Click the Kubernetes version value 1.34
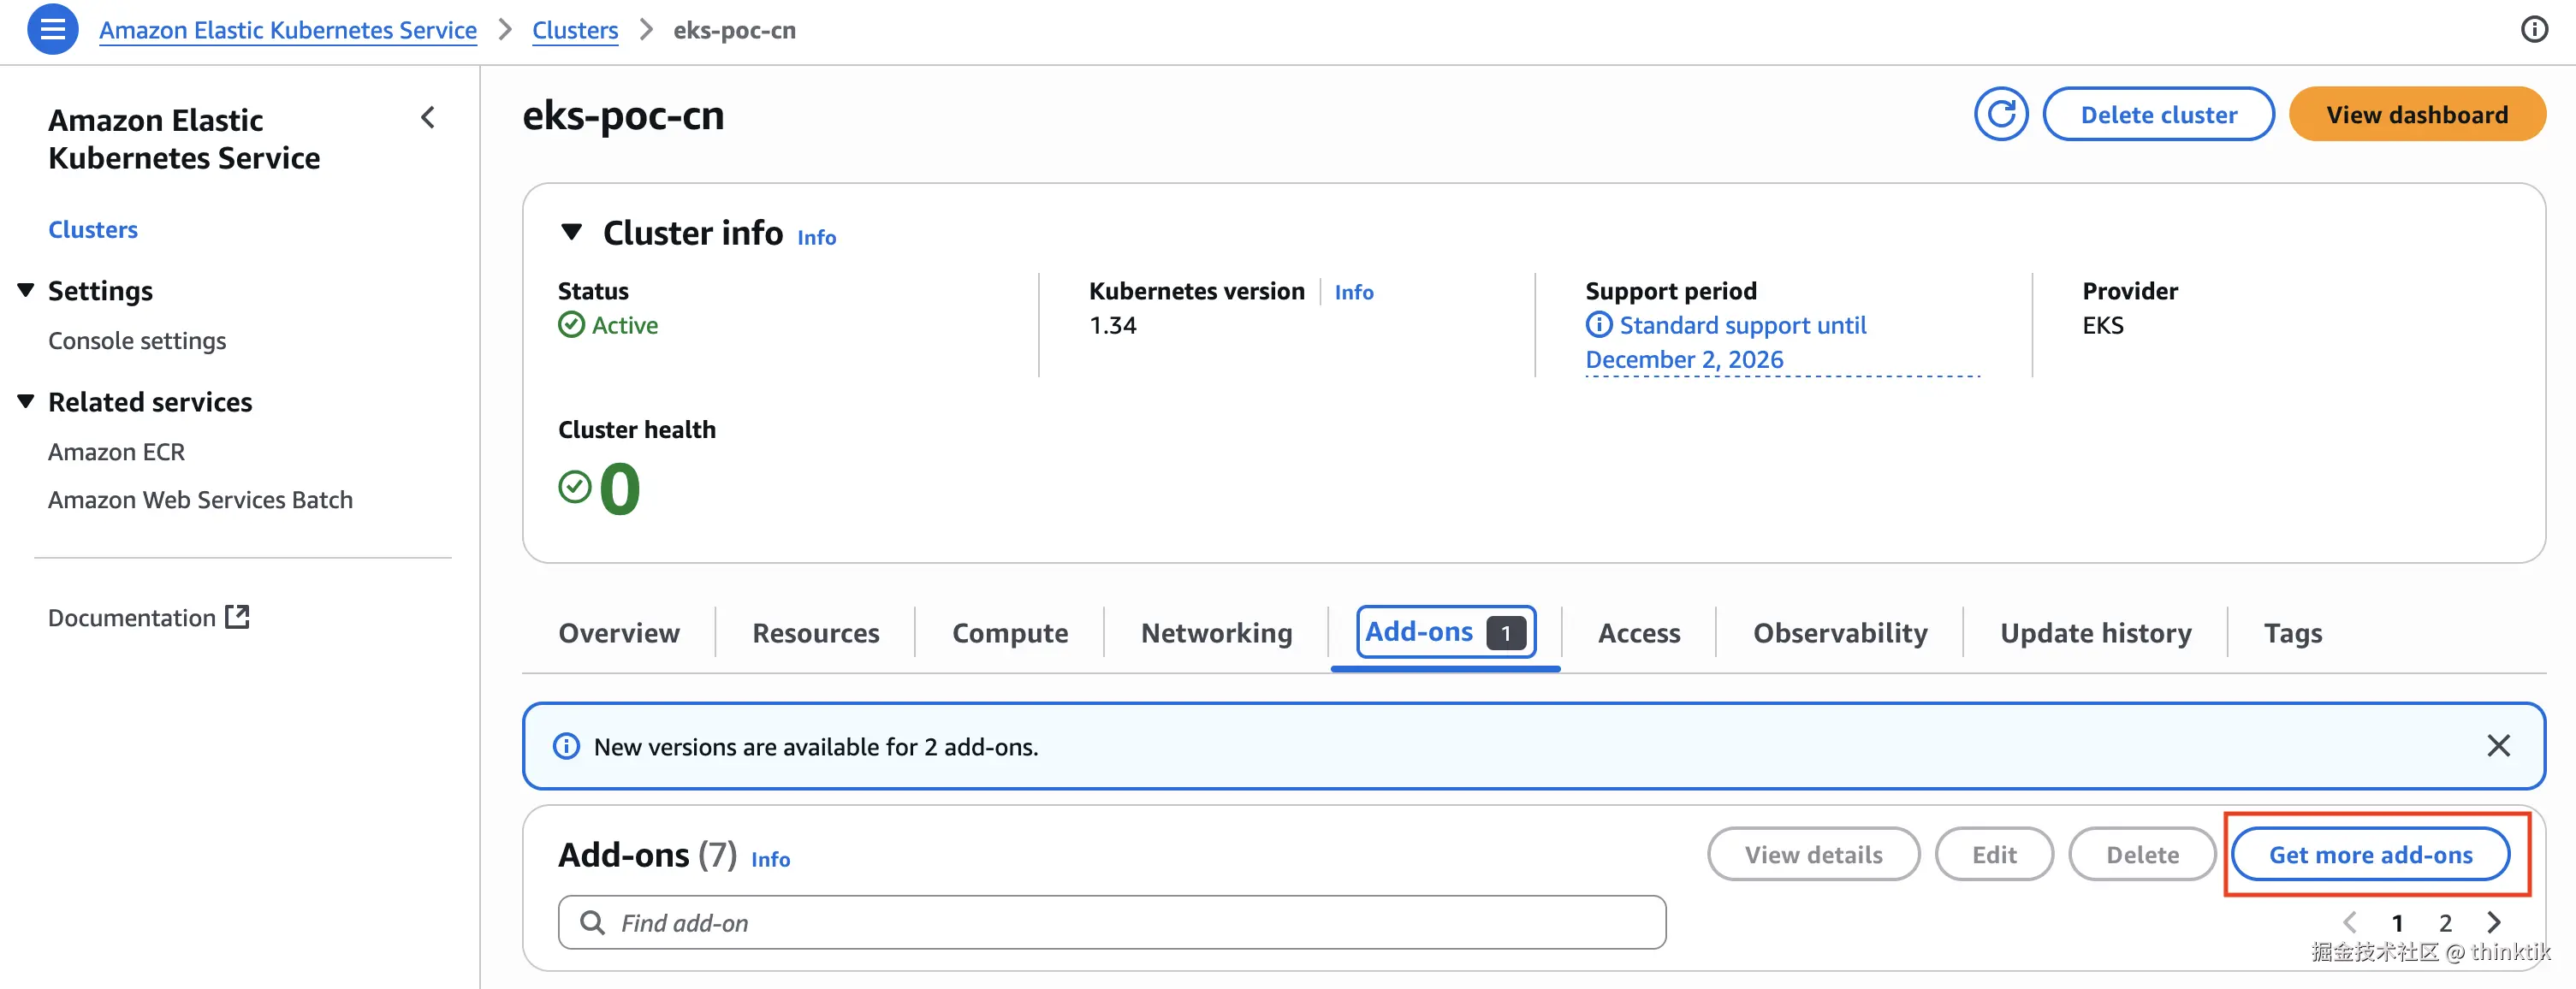2576x989 pixels. click(x=1112, y=325)
